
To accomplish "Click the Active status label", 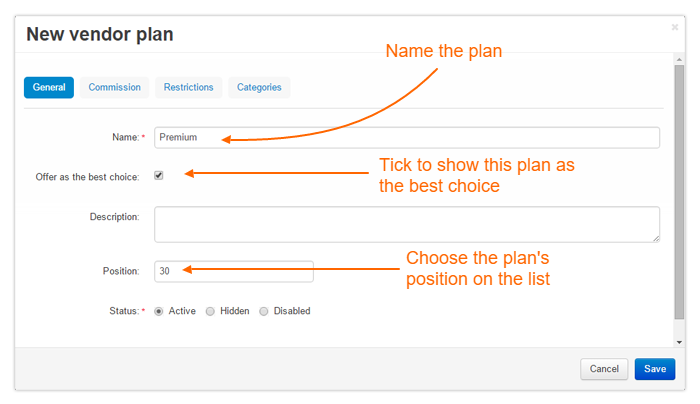I will pyautogui.click(x=182, y=311).
